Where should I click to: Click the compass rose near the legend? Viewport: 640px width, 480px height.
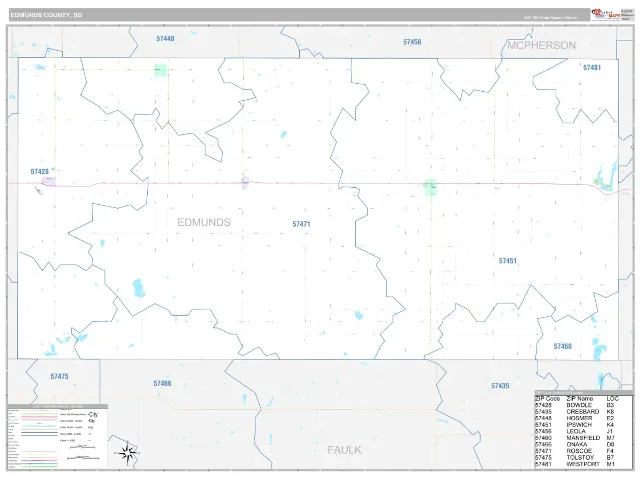[128, 453]
